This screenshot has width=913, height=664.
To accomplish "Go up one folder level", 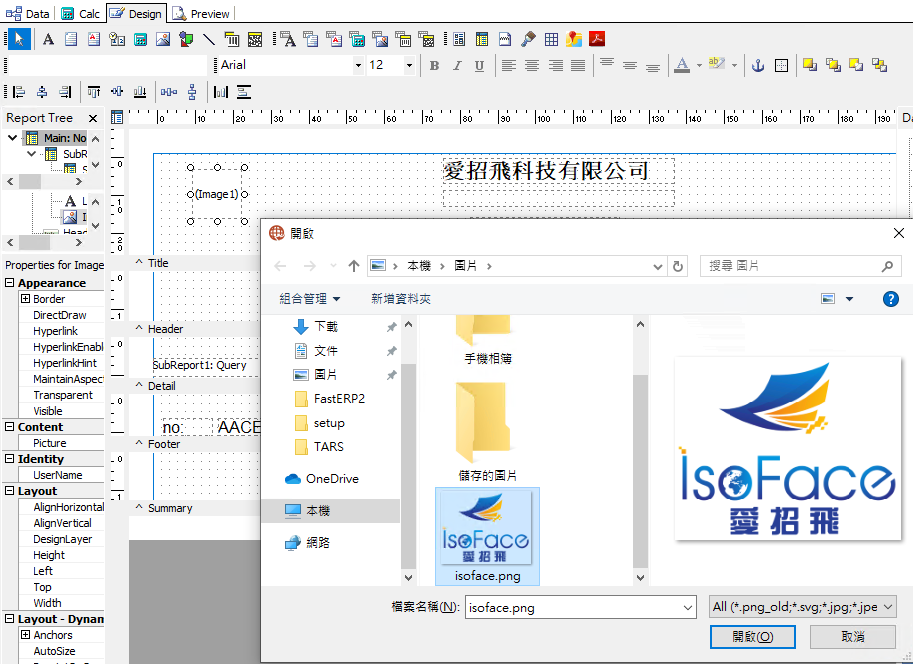I will [x=354, y=266].
